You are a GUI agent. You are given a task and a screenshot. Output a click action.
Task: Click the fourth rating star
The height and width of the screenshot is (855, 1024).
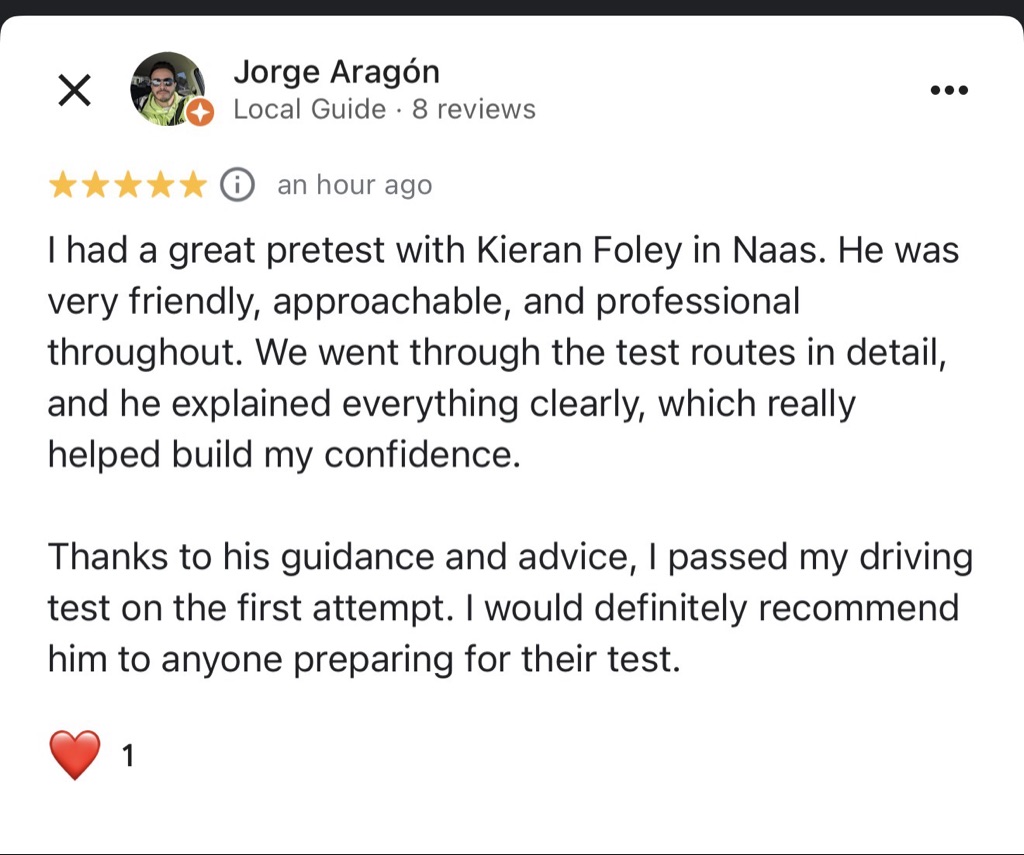(x=160, y=185)
